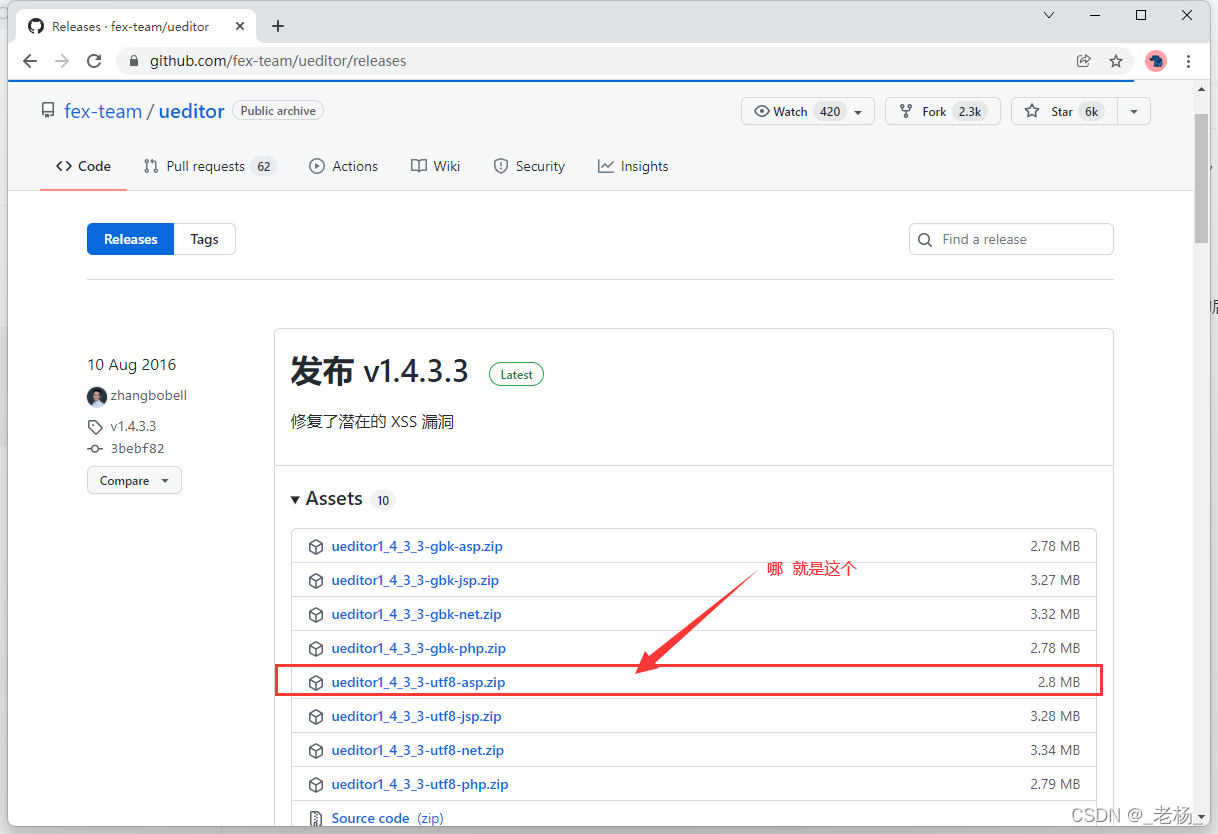Open the Wiki tab
This screenshot has height=834, width=1218.
tap(436, 166)
